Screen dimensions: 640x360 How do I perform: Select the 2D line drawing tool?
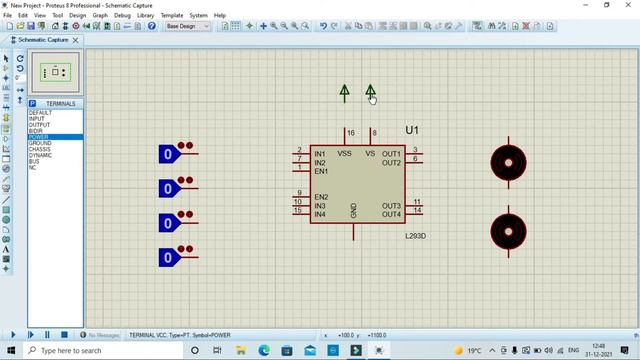click(x=6, y=200)
